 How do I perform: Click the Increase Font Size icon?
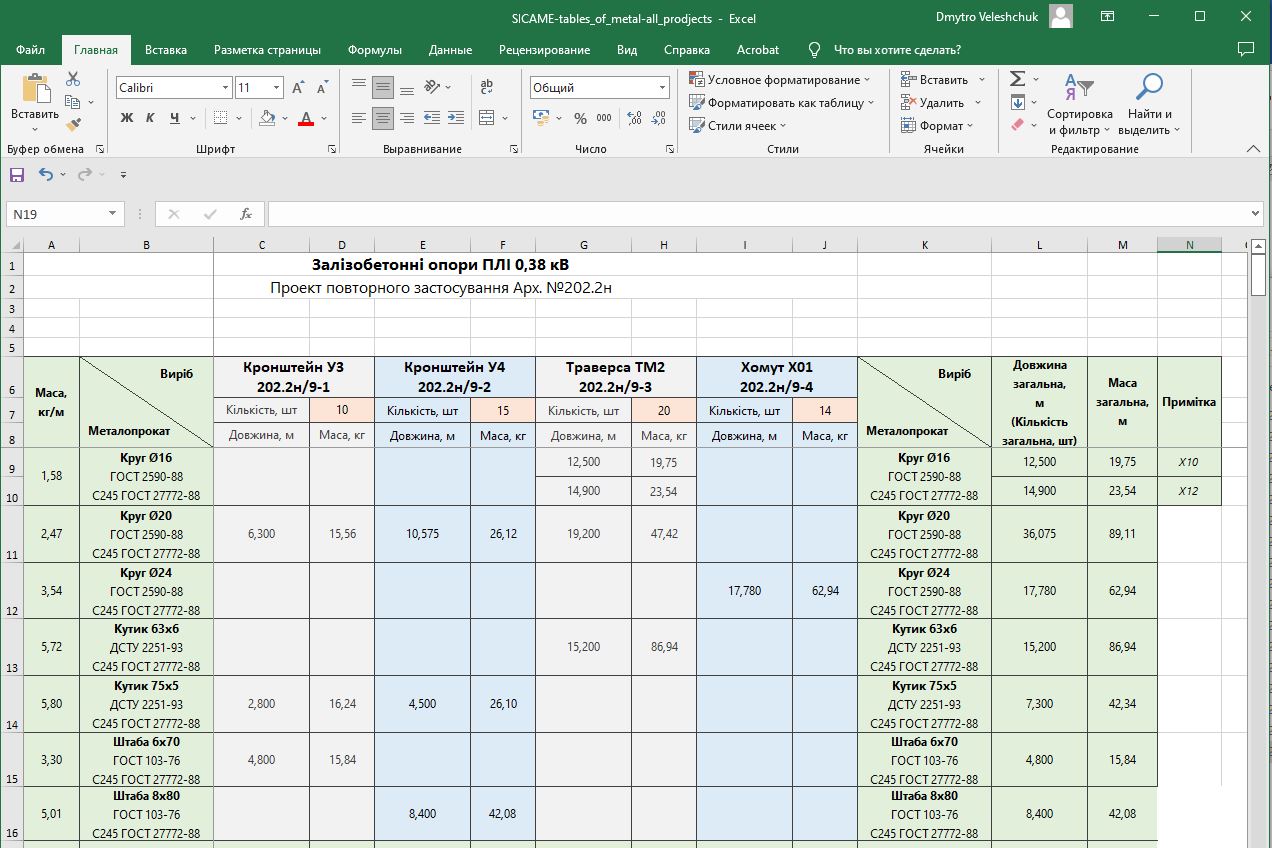click(298, 88)
